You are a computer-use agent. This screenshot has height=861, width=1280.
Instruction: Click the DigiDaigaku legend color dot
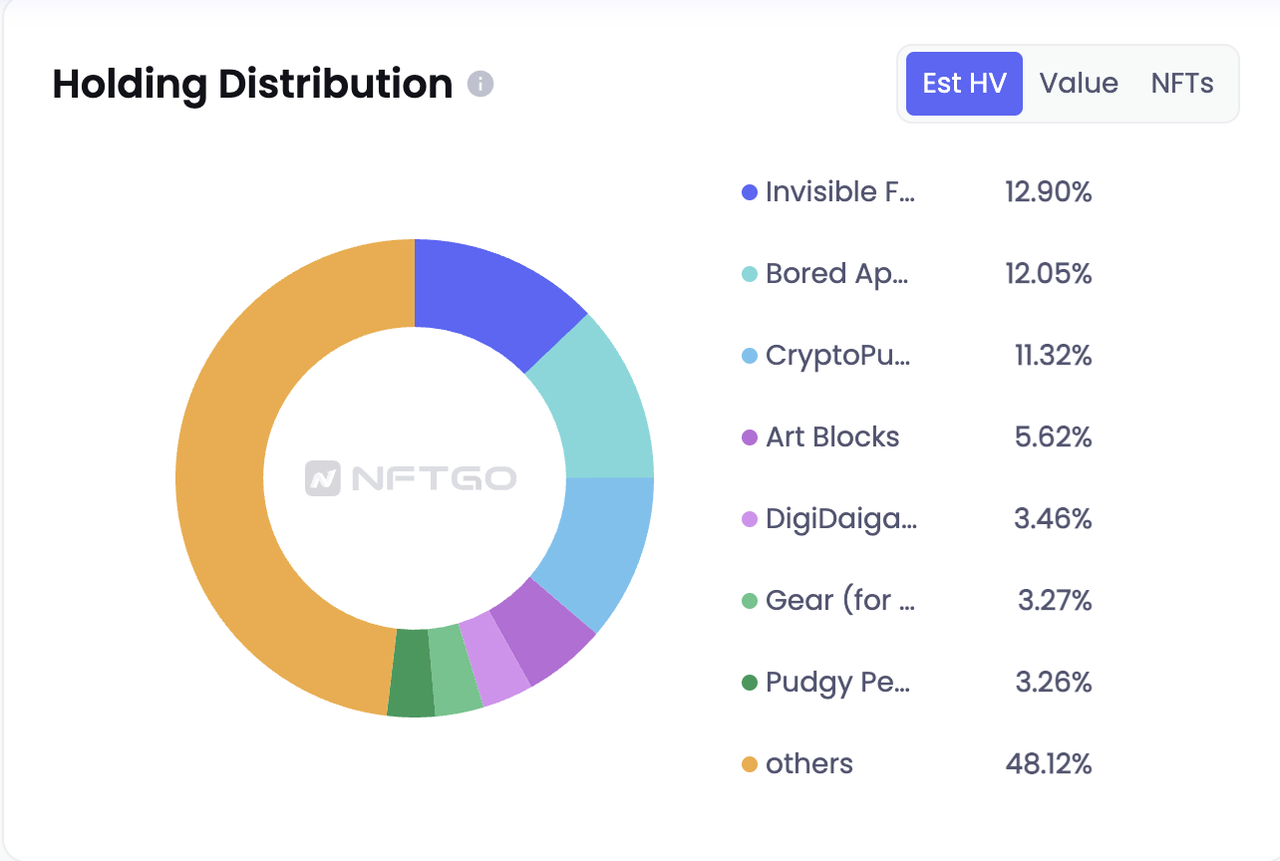pyautogui.click(x=749, y=519)
